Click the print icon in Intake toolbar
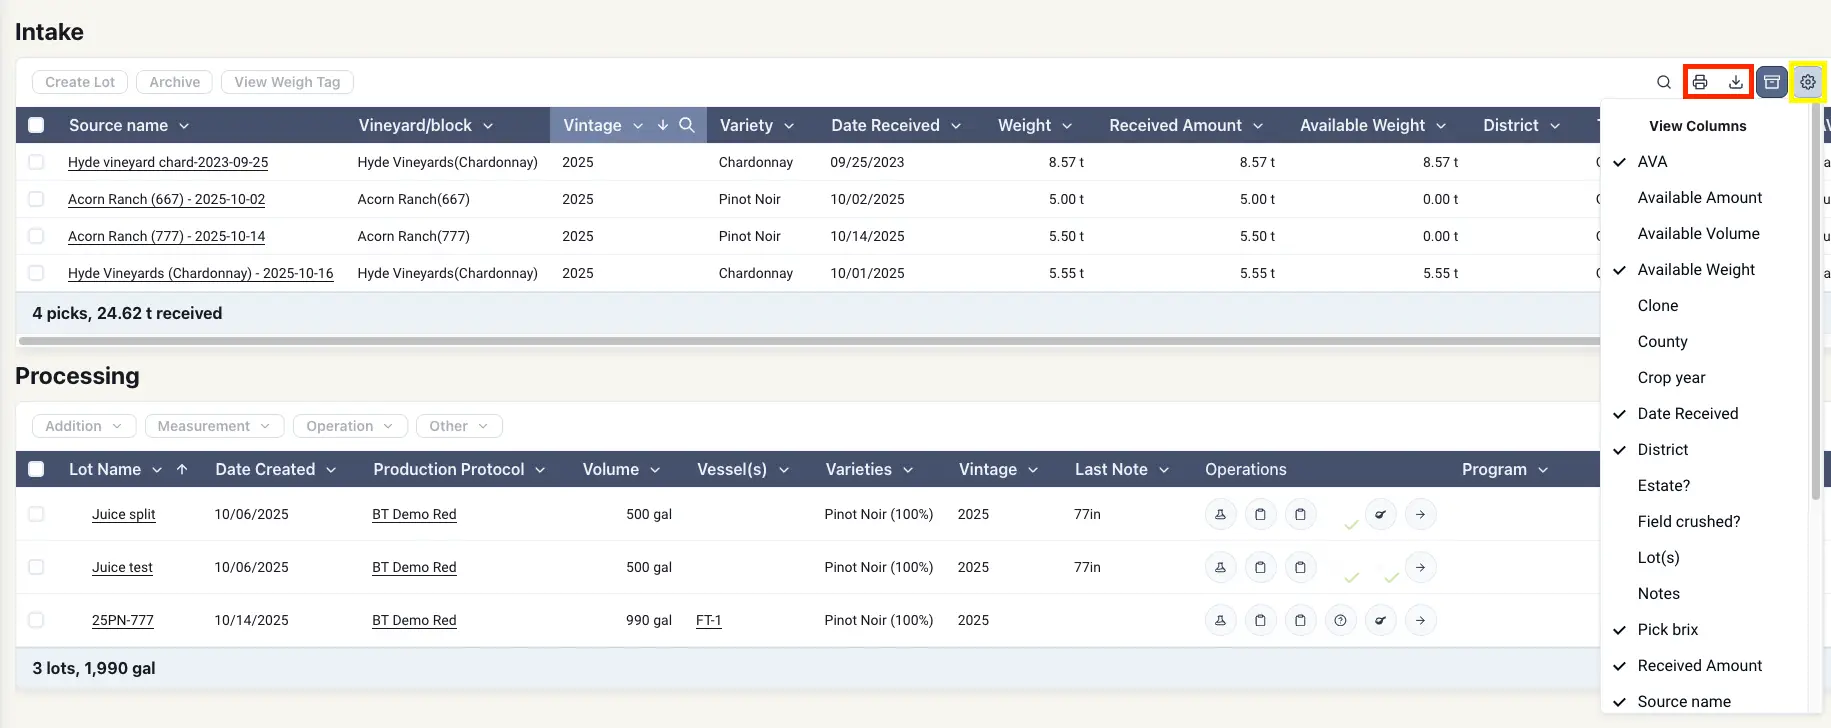This screenshot has height=728, width=1831. click(x=1700, y=82)
